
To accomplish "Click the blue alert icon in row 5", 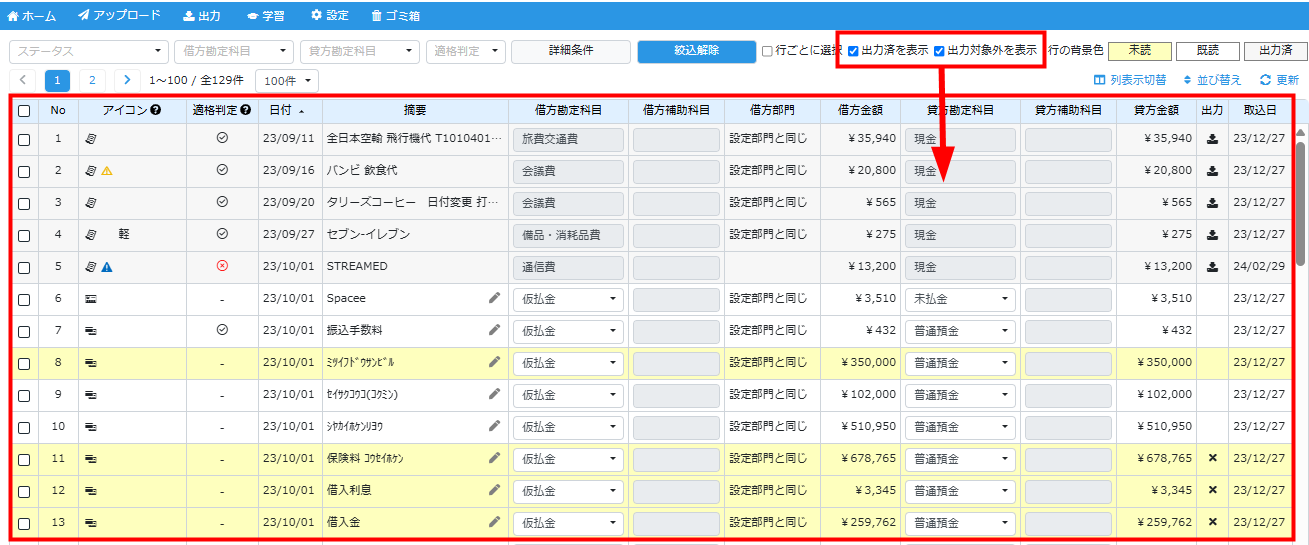I will pyautogui.click(x=107, y=267).
